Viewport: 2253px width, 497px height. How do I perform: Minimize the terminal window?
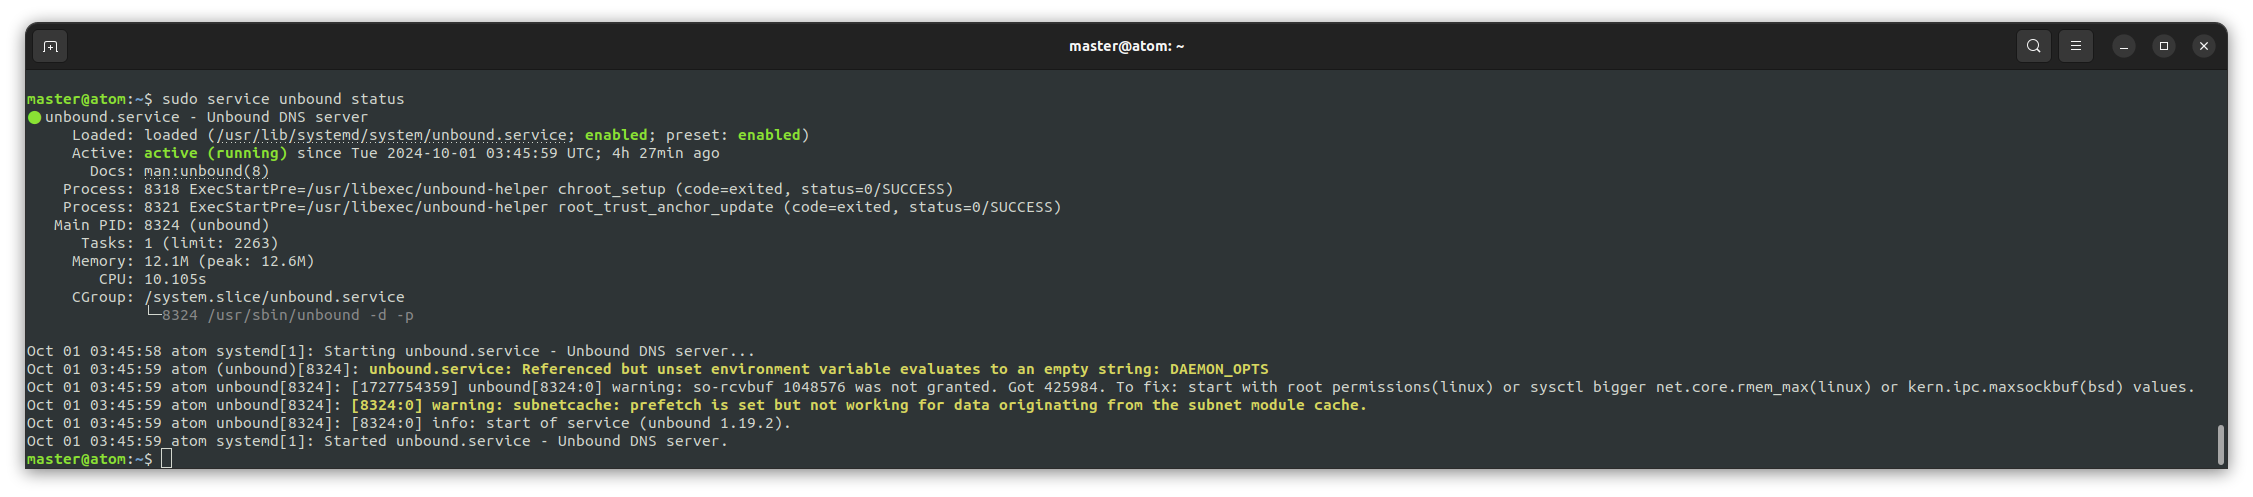[2123, 46]
